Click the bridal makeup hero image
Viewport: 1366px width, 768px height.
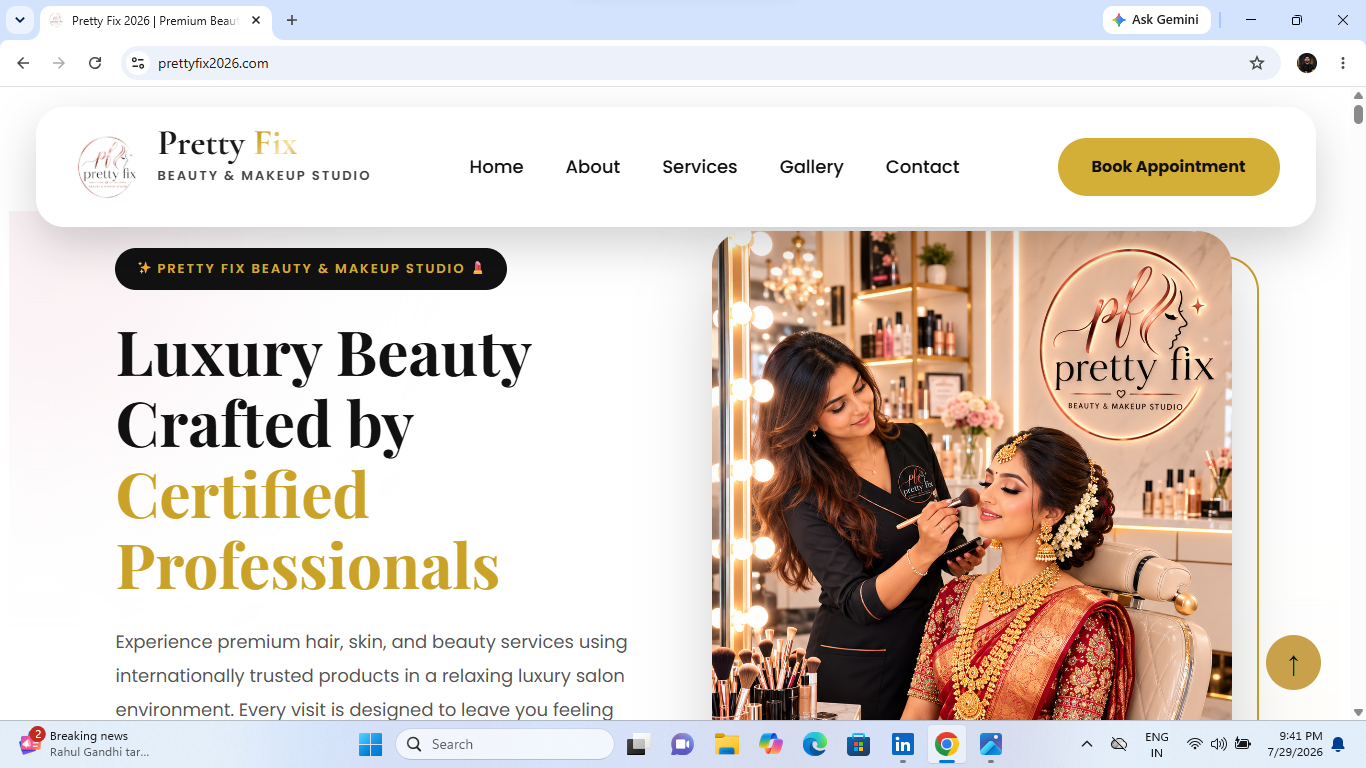point(972,476)
